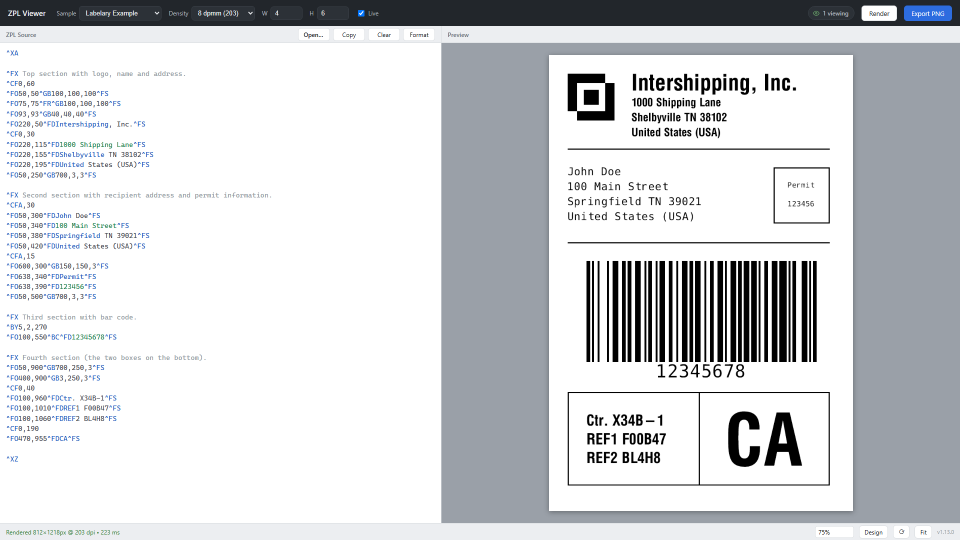The width and height of the screenshot is (960, 540).
Task: Click the 'Top section with logo' comment line
Action: pos(96,73)
